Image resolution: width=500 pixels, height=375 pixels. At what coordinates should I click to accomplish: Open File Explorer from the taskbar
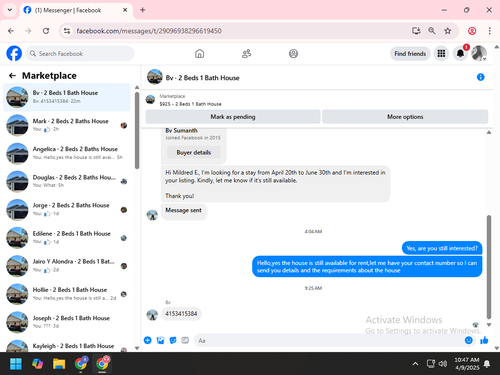pos(59,364)
